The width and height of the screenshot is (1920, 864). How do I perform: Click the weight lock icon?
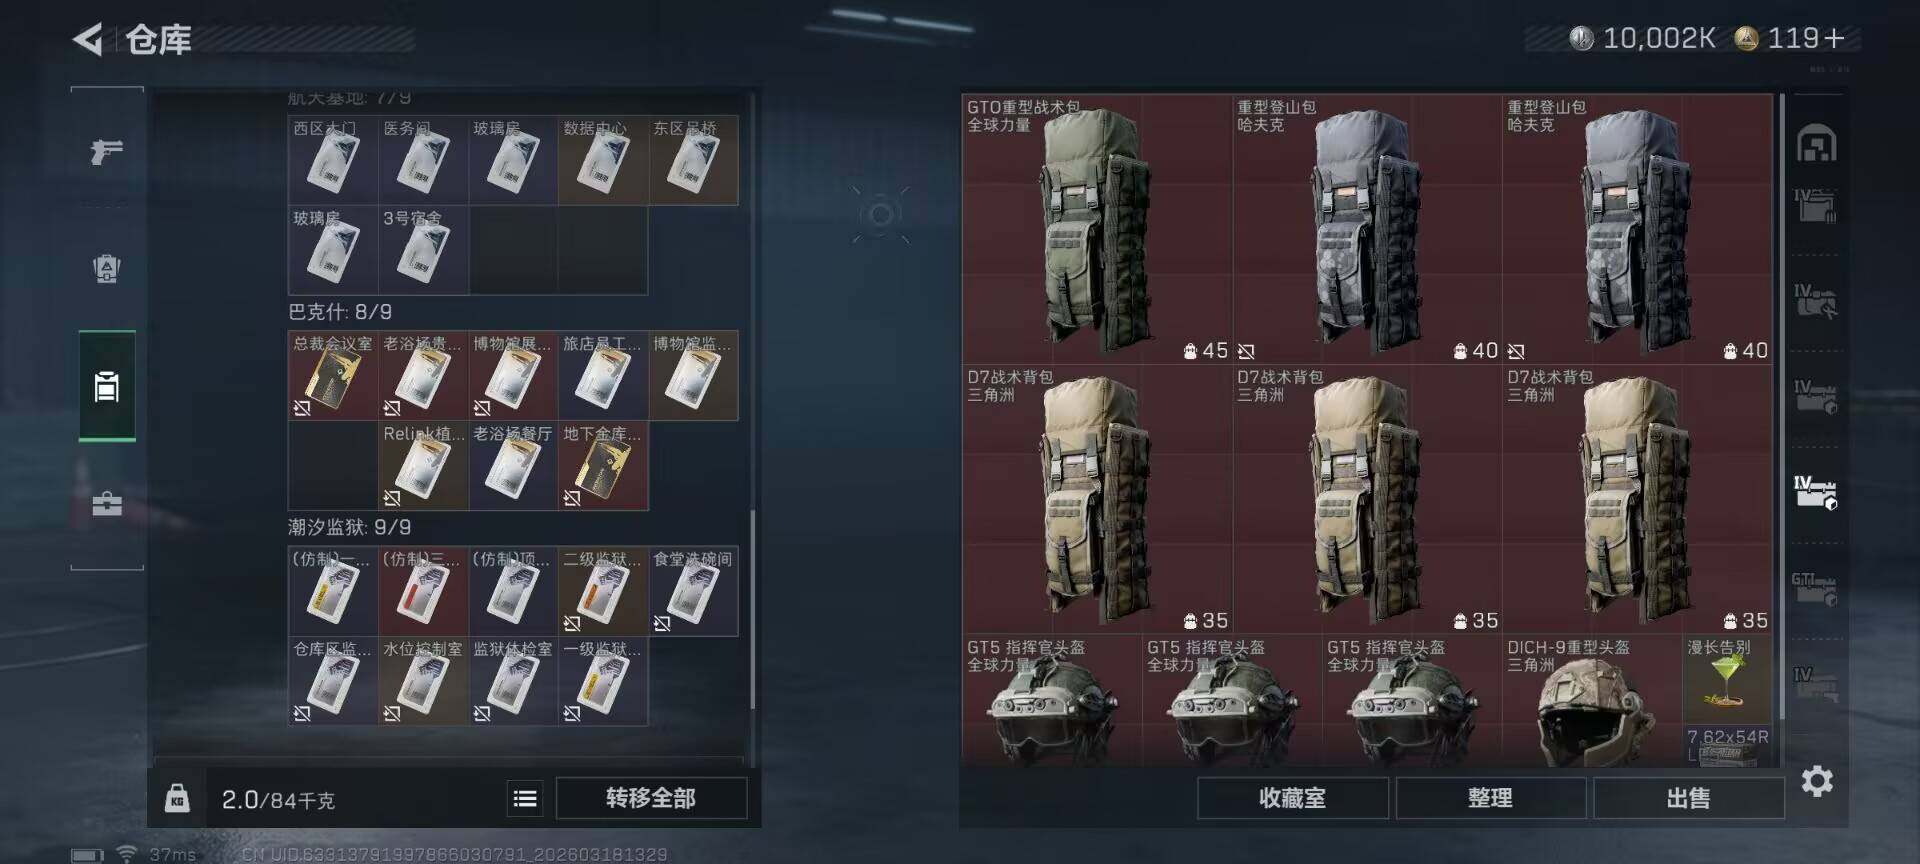pos(177,798)
